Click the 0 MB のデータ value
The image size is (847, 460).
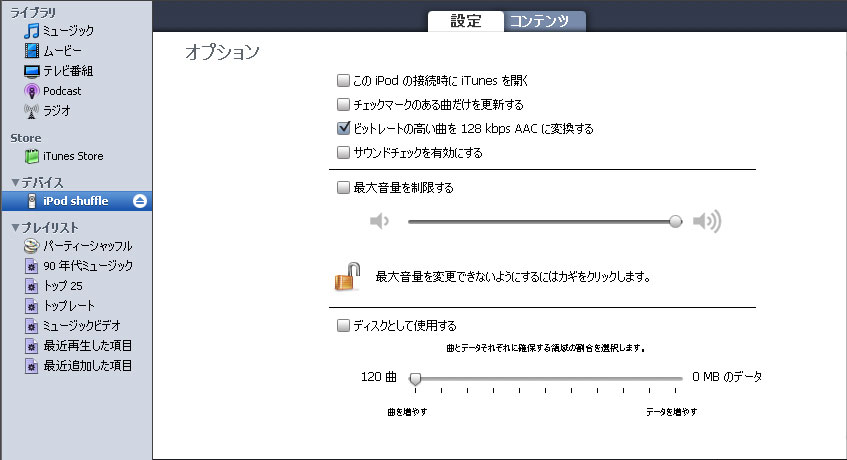(727, 377)
